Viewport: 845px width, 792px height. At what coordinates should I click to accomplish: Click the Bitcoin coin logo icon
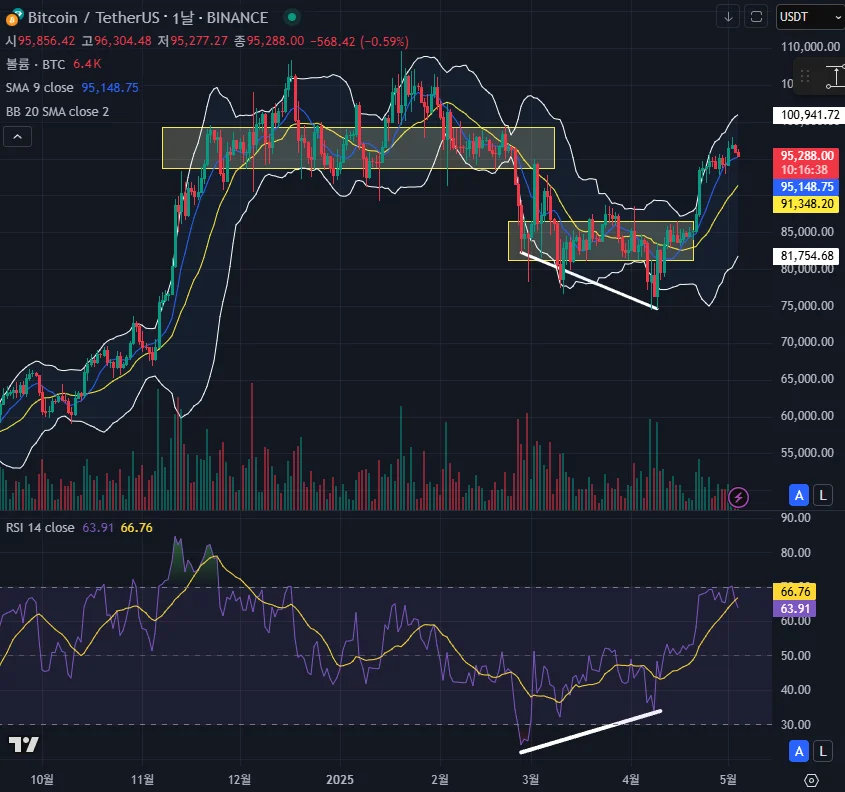(x=13, y=18)
